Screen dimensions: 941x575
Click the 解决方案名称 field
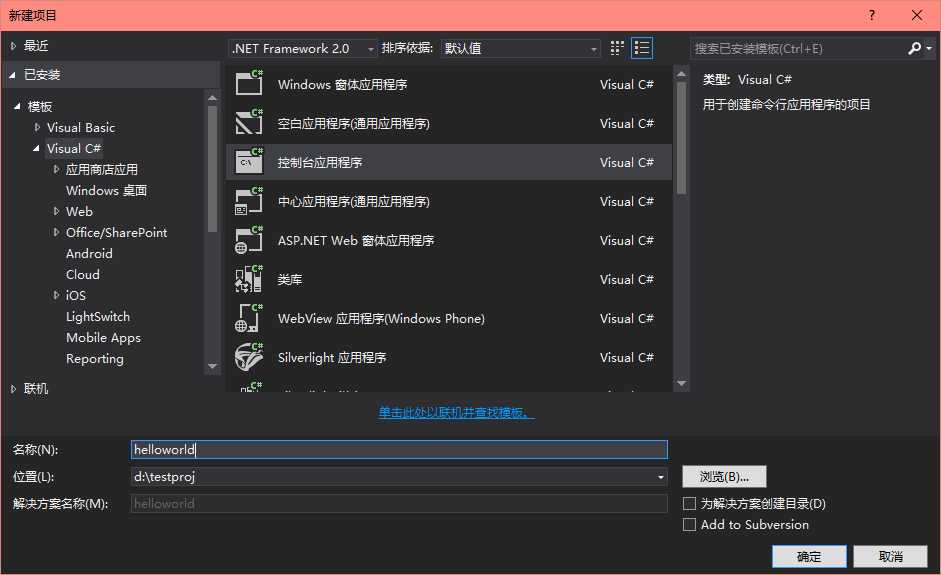coord(399,504)
